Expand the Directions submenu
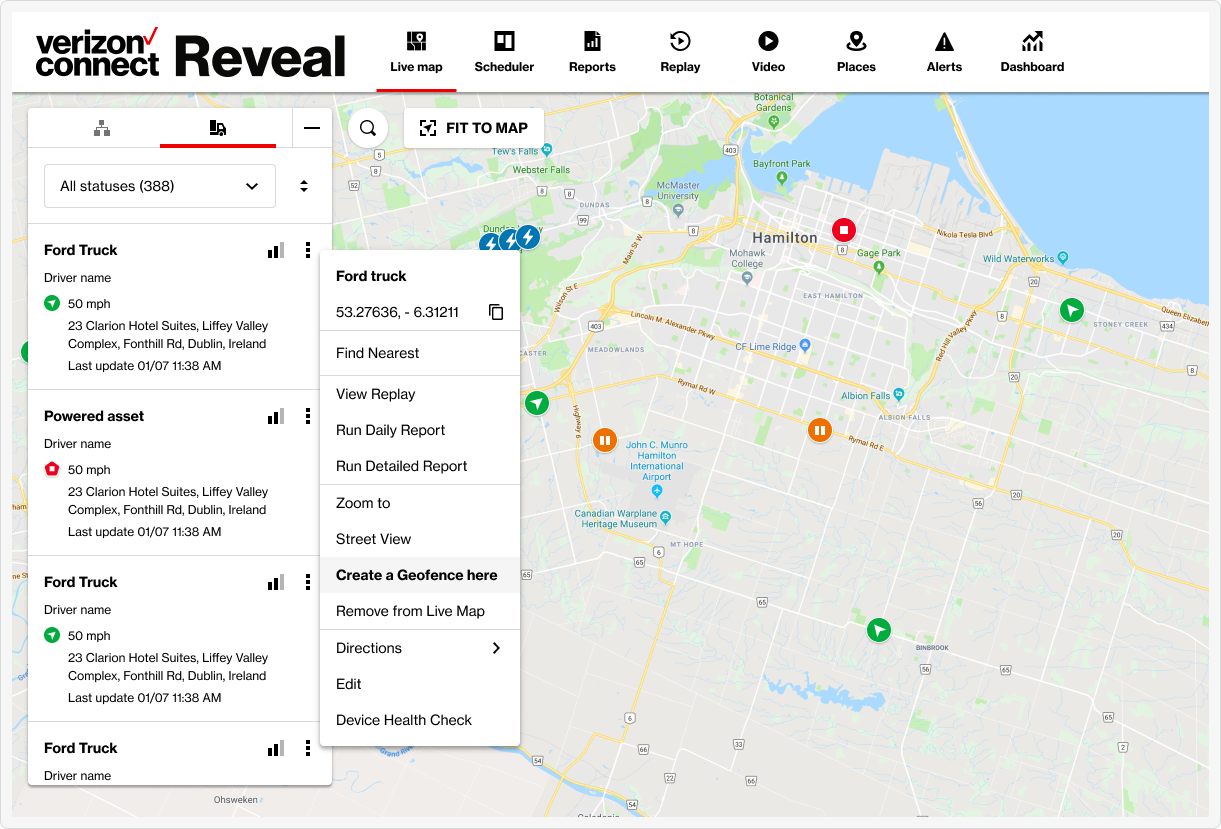Screen dimensions: 1221x829 pyautogui.click(x=417, y=648)
